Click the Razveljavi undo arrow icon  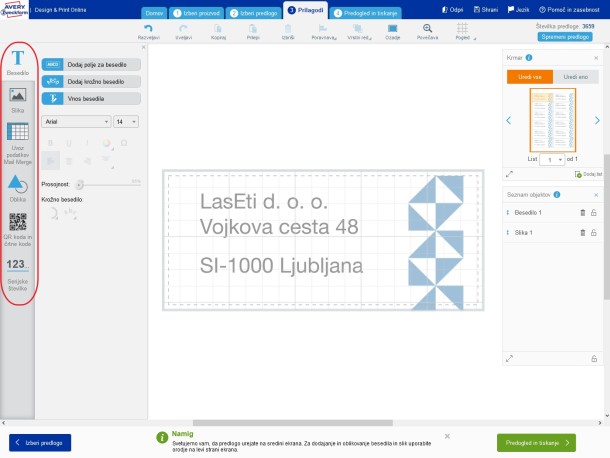click(x=148, y=28)
